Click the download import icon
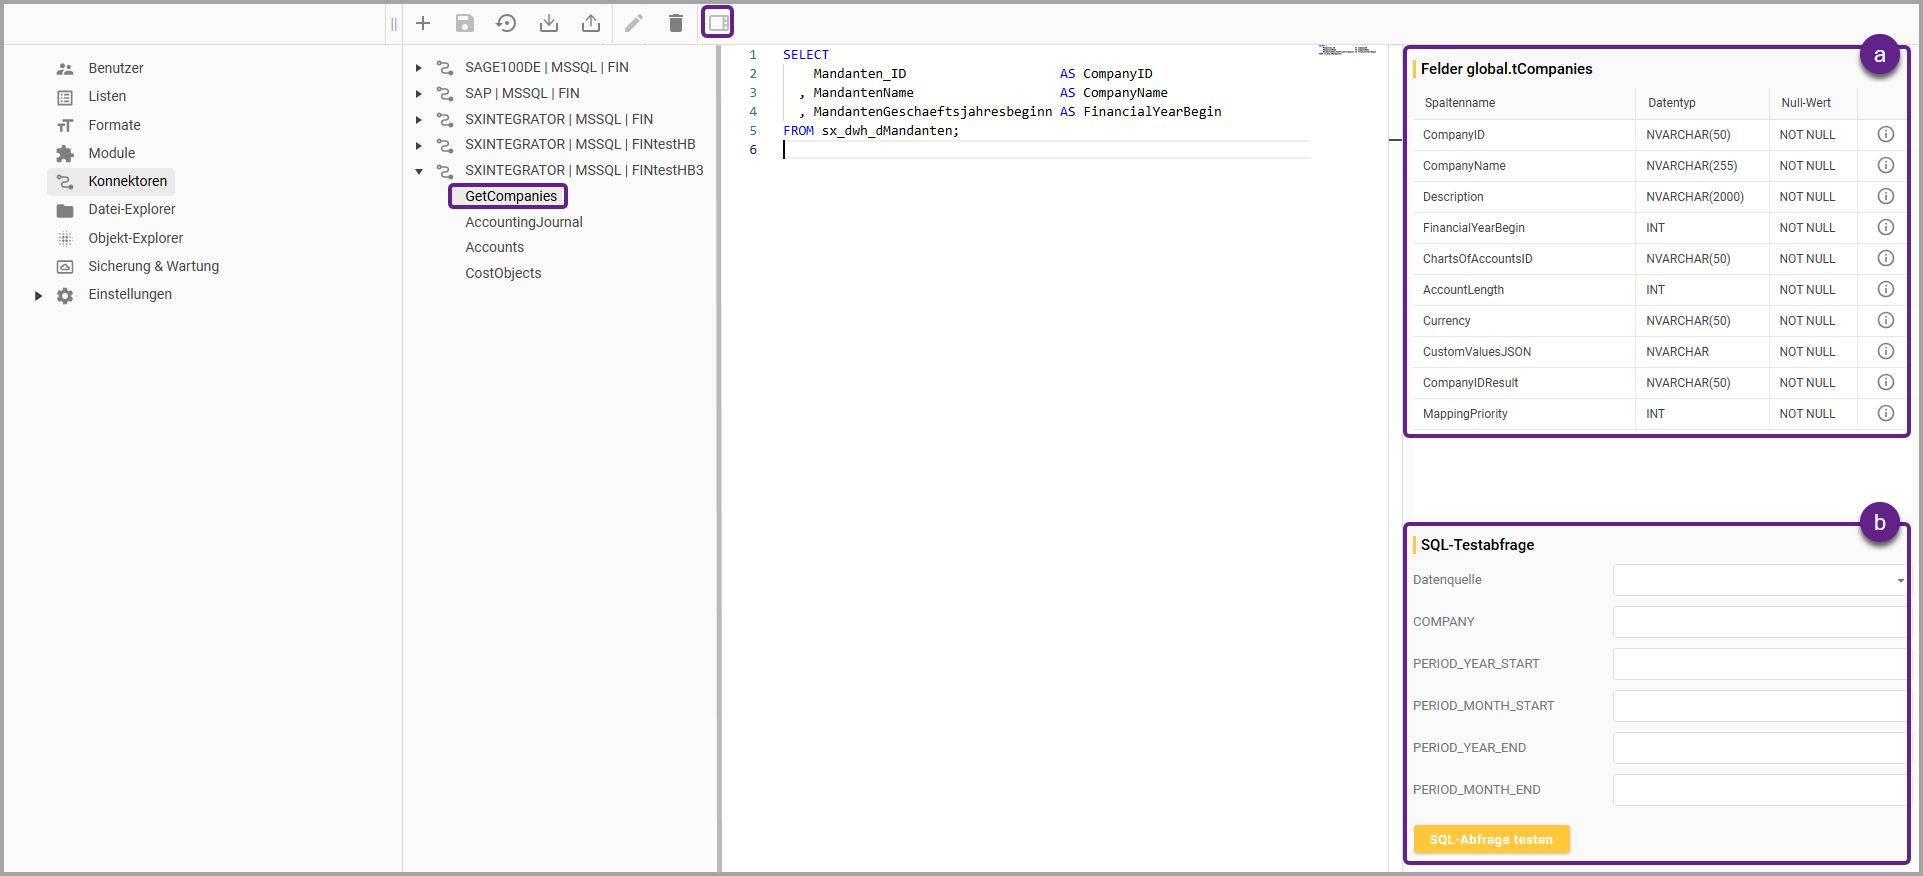The width and height of the screenshot is (1923, 876). pos(549,23)
